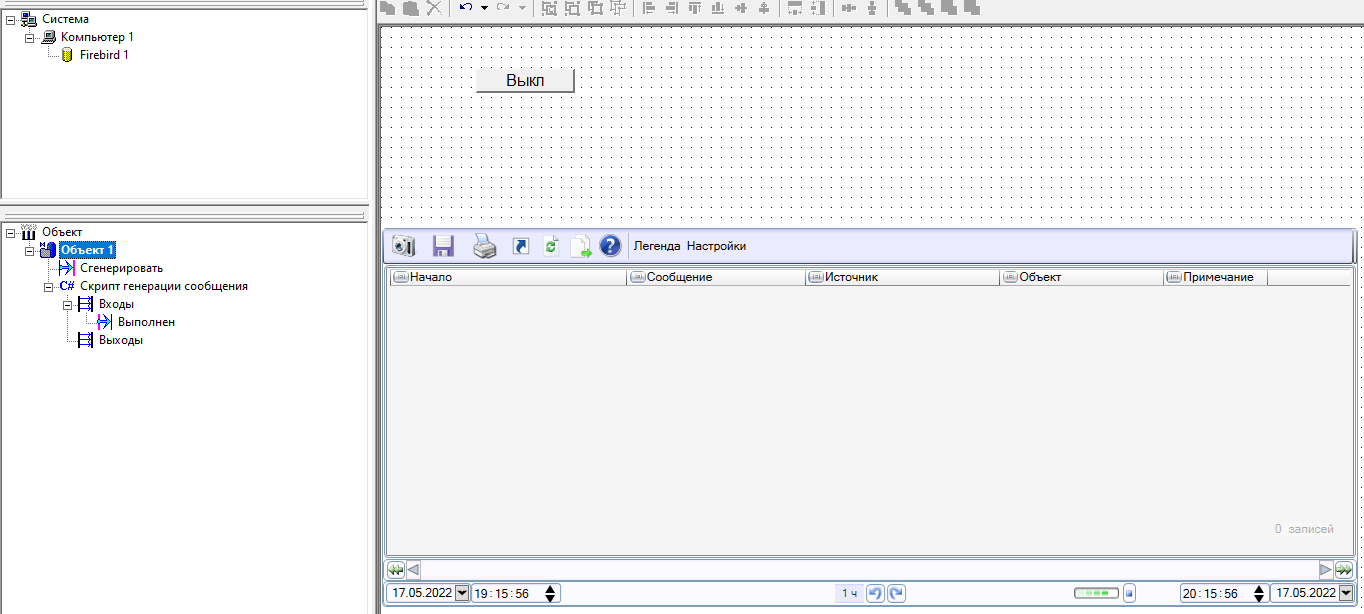Collapse the Объект root tree node
The width and height of the screenshot is (1364, 614).
10,232
